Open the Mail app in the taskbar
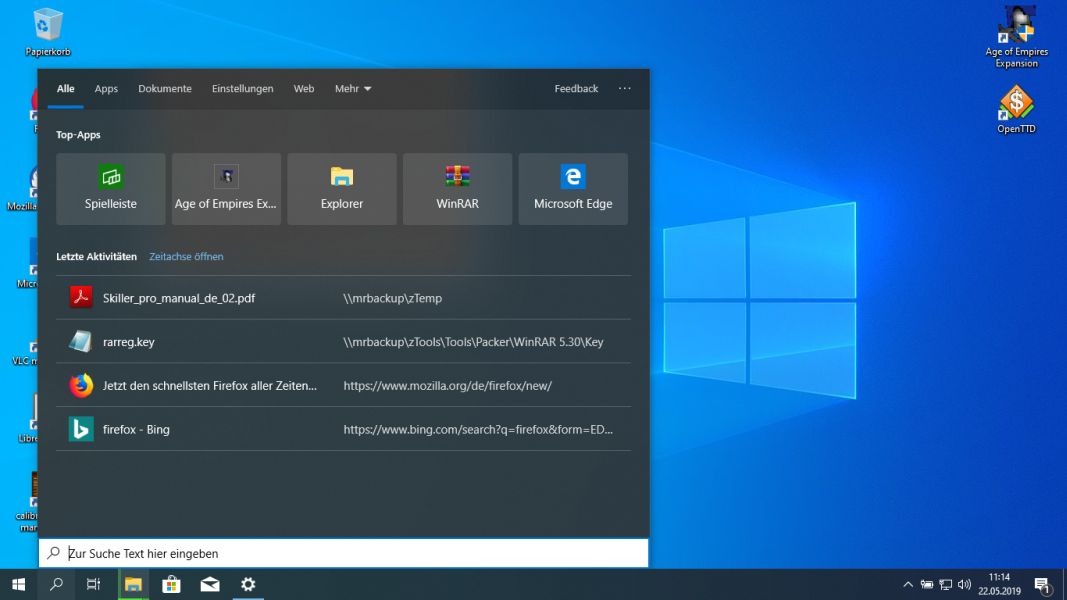Screen dimensions: 1067x600 pos(210,584)
